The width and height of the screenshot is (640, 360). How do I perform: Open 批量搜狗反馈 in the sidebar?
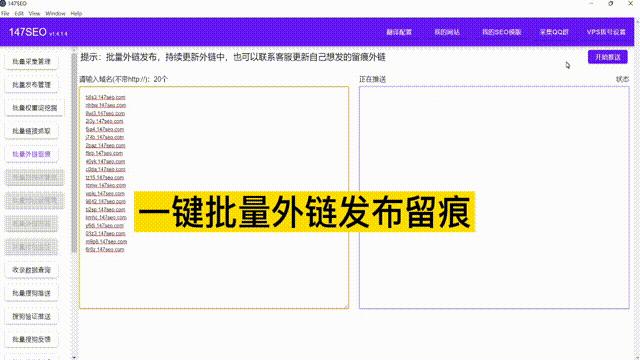tap(31, 339)
